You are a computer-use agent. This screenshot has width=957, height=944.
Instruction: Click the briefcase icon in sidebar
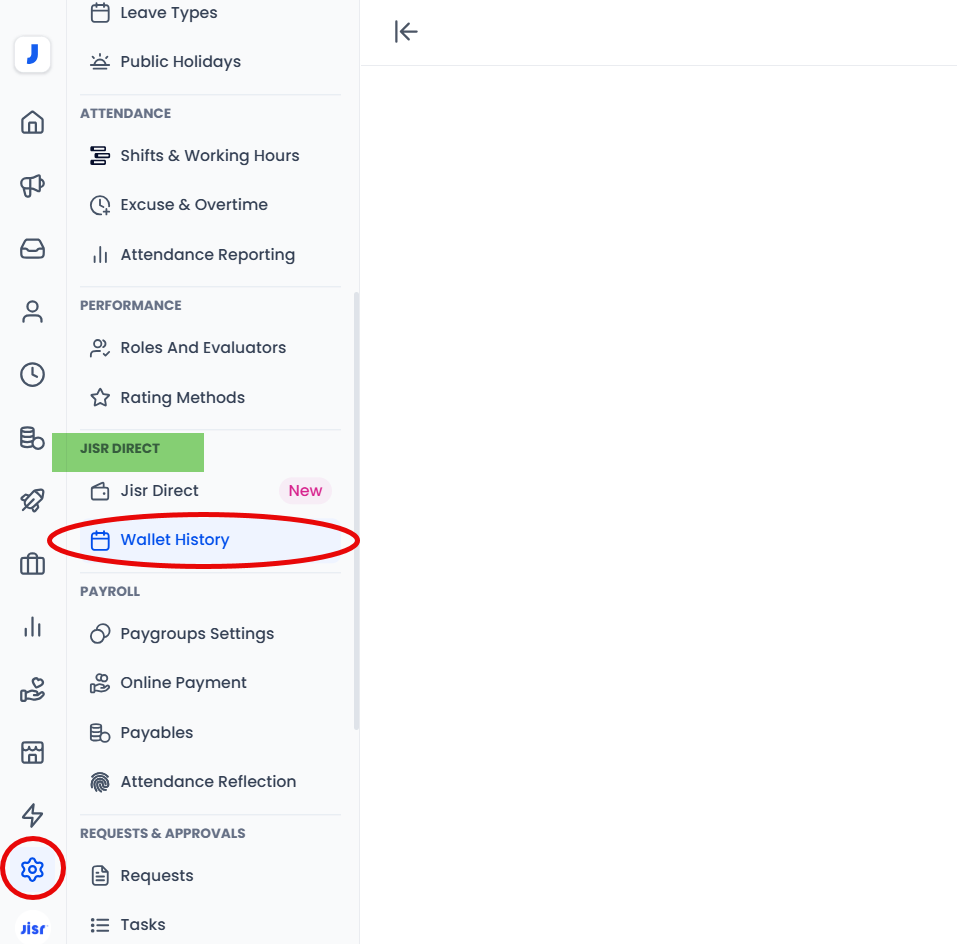click(33, 564)
